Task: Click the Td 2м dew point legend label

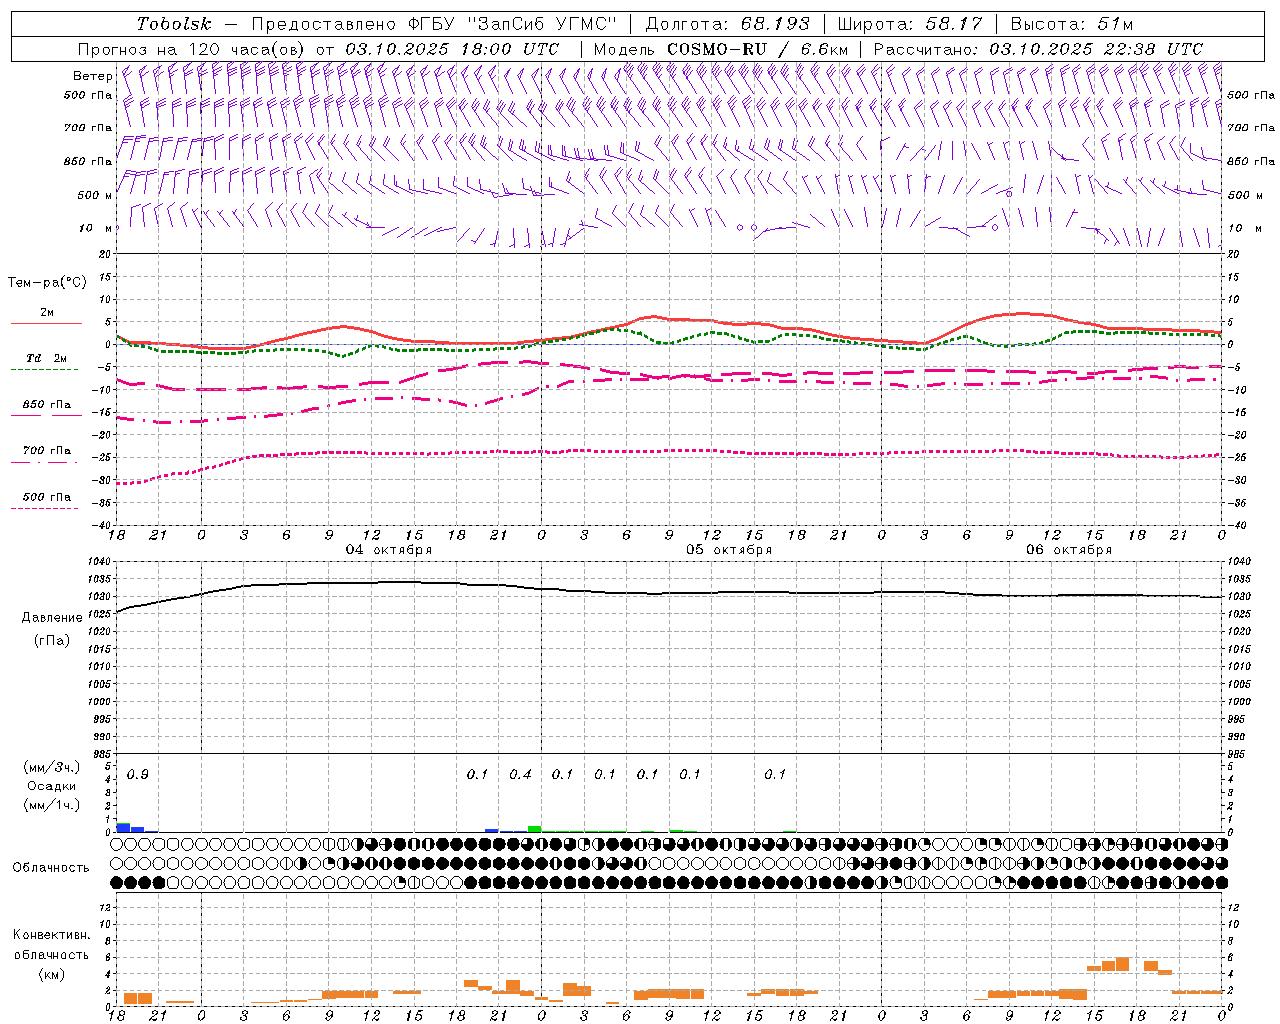Action: pos(47,358)
